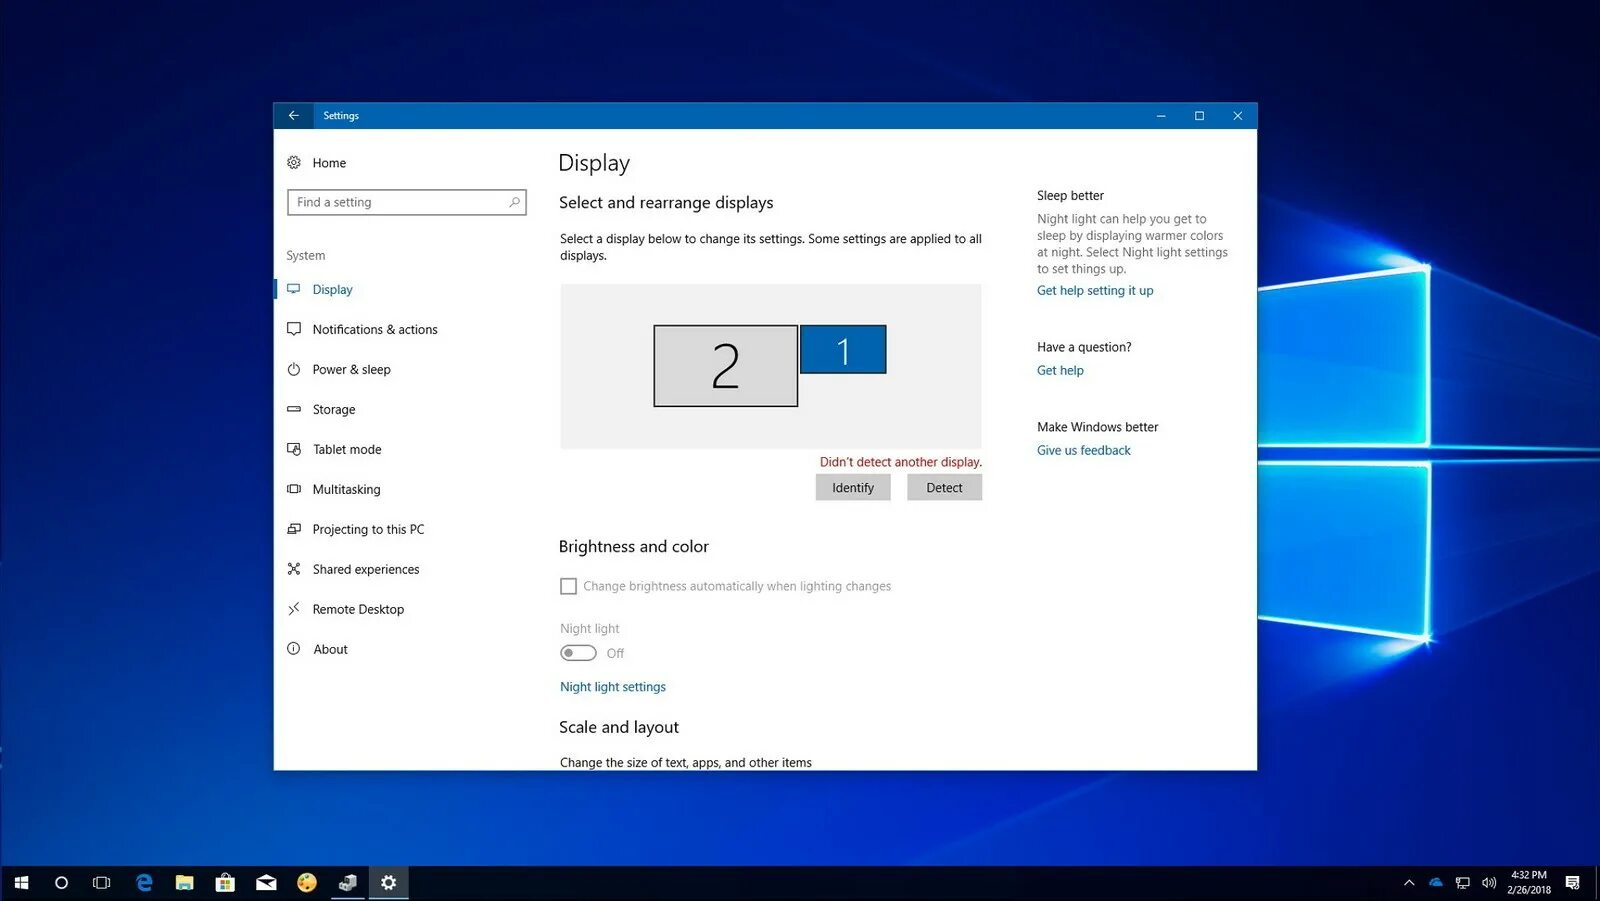Open the Mail app from the taskbar
Viewport: 1600px width, 901px height.
pyautogui.click(x=266, y=883)
